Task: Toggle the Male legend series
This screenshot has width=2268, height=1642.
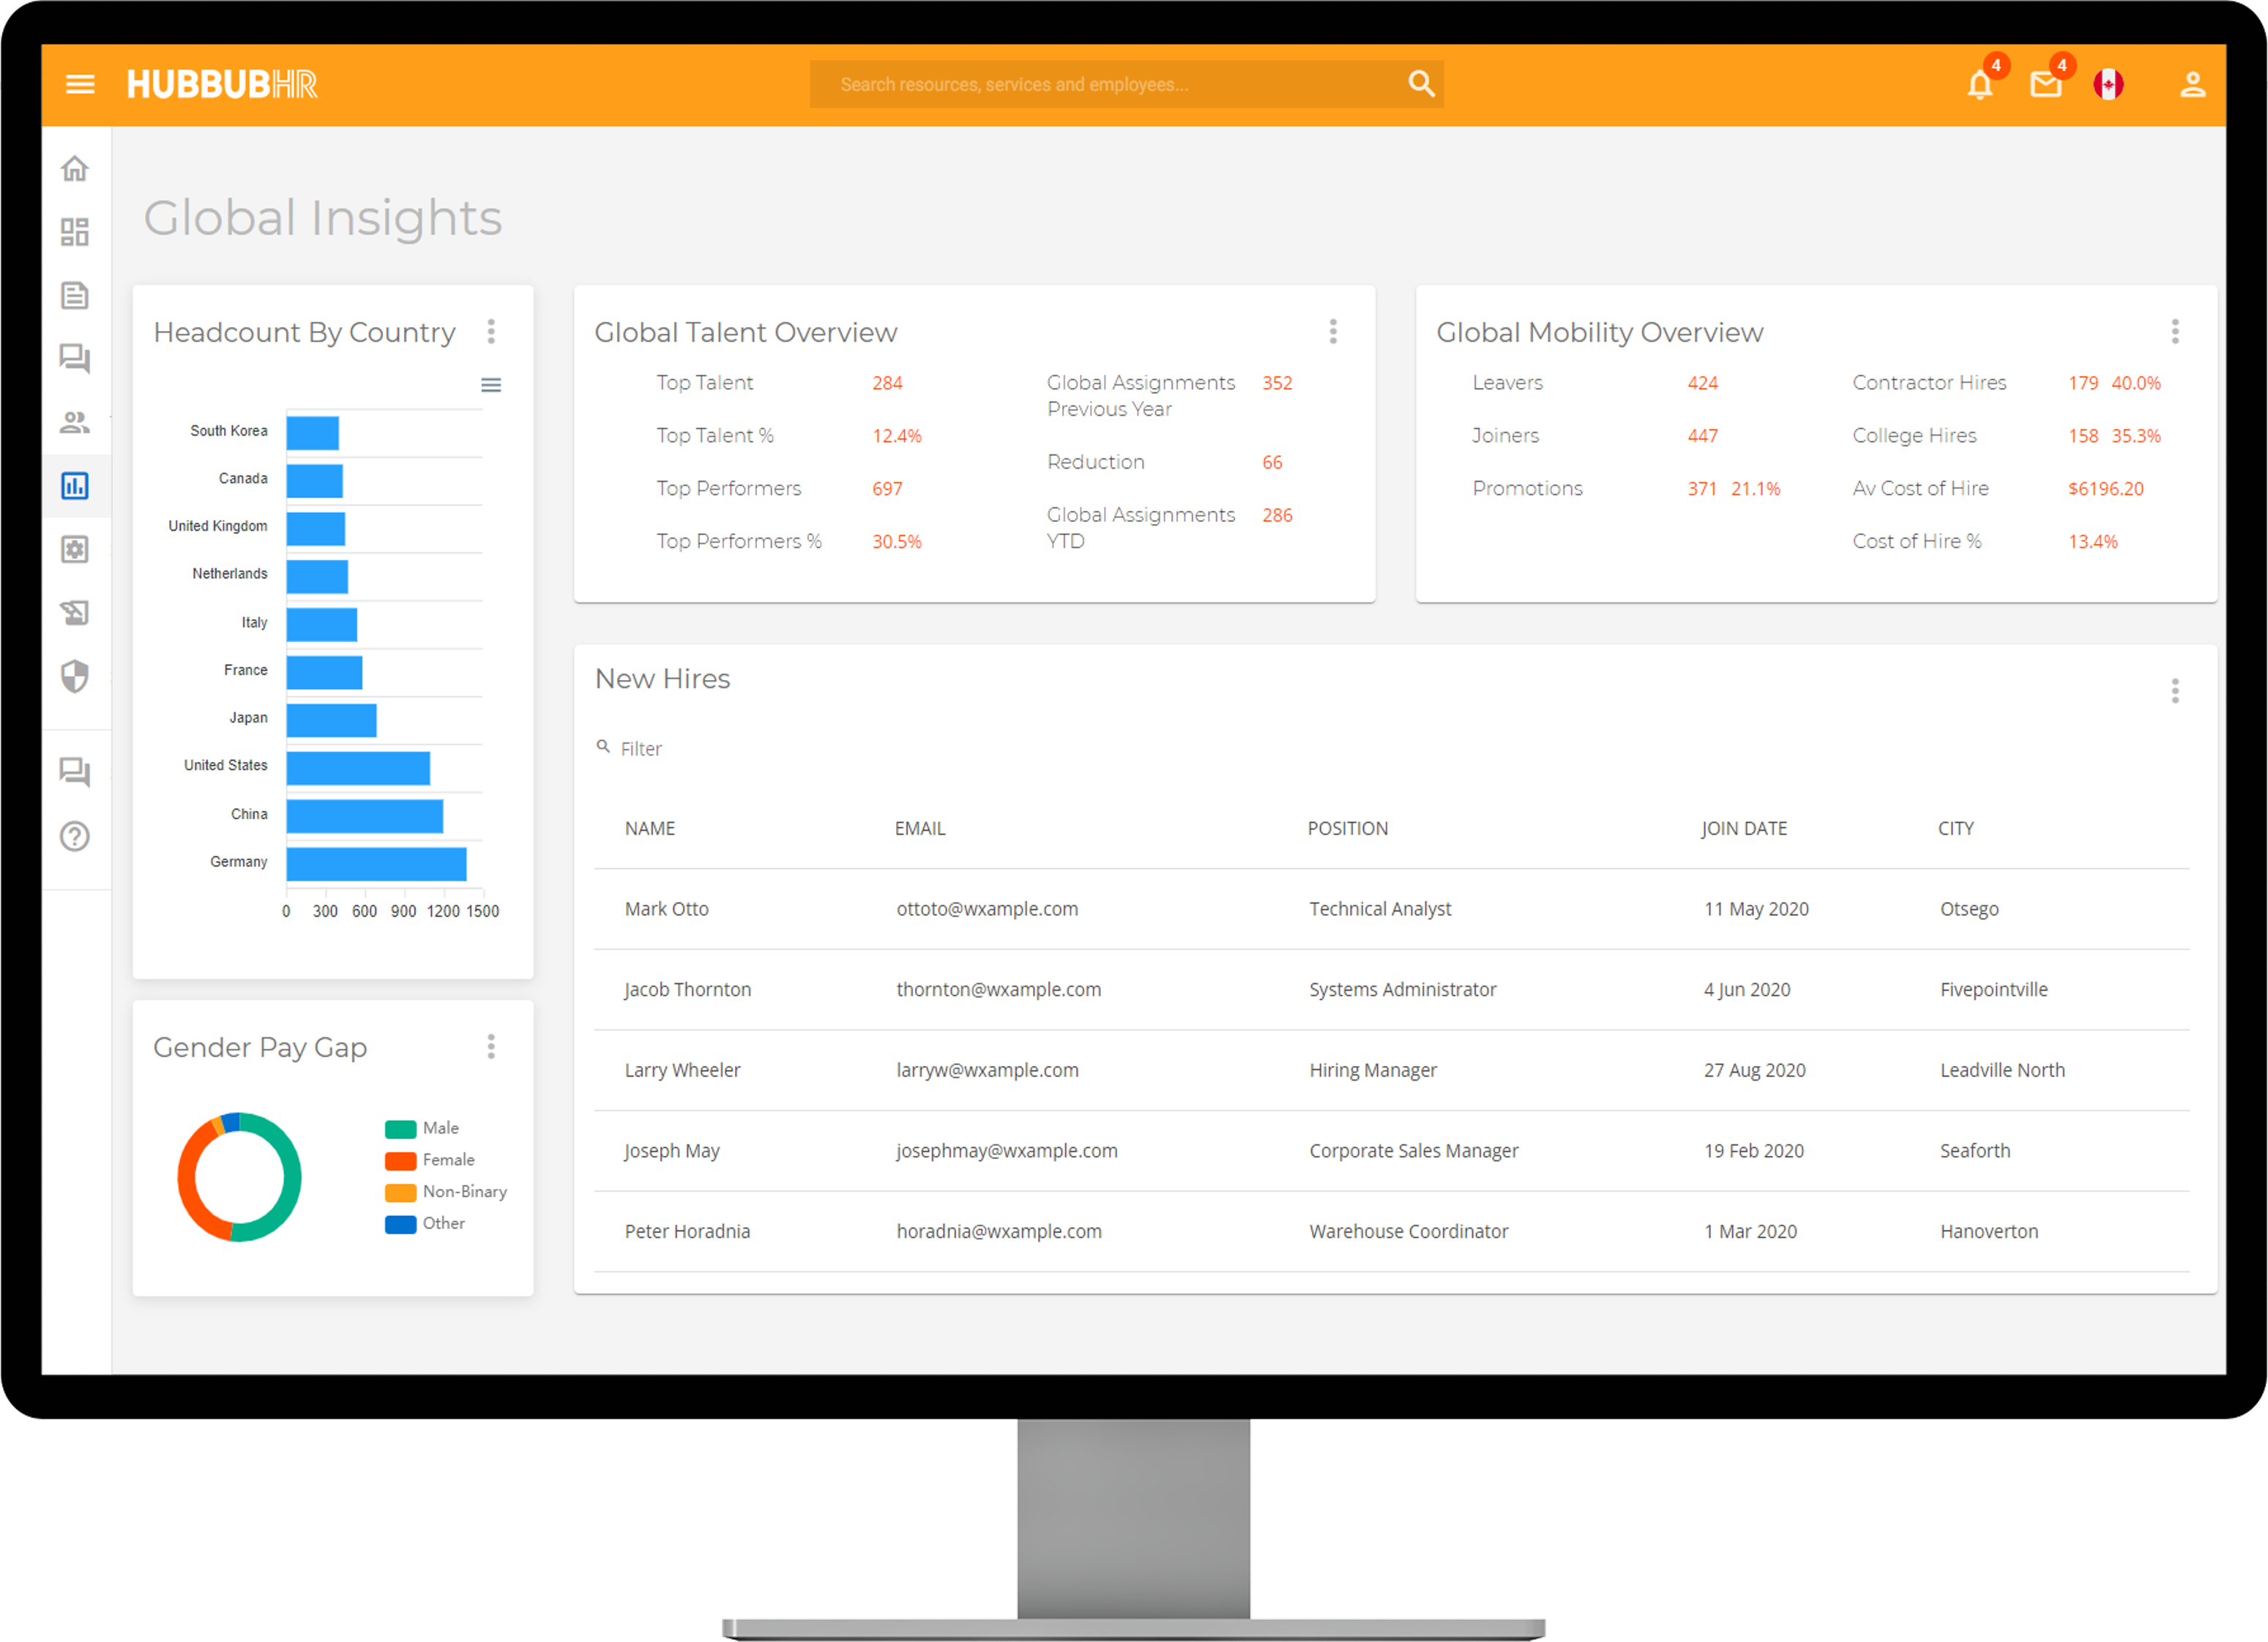Action: [440, 1128]
